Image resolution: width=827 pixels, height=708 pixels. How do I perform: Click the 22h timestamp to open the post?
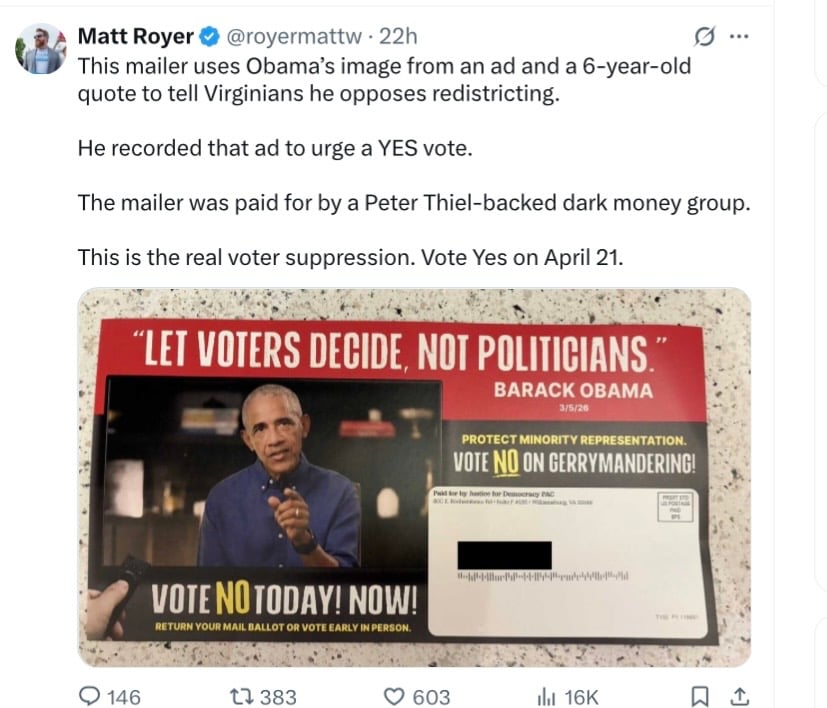tap(399, 36)
